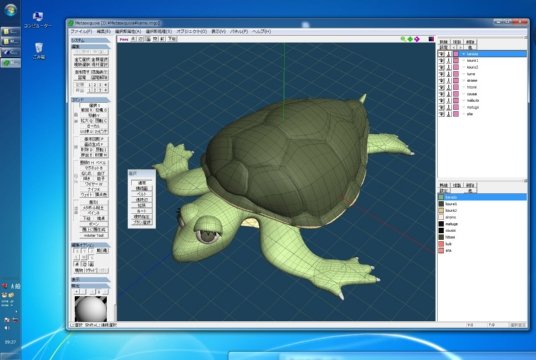Click the lock icon in tume object row
Screen dimensions: 536x360
[449, 74]
